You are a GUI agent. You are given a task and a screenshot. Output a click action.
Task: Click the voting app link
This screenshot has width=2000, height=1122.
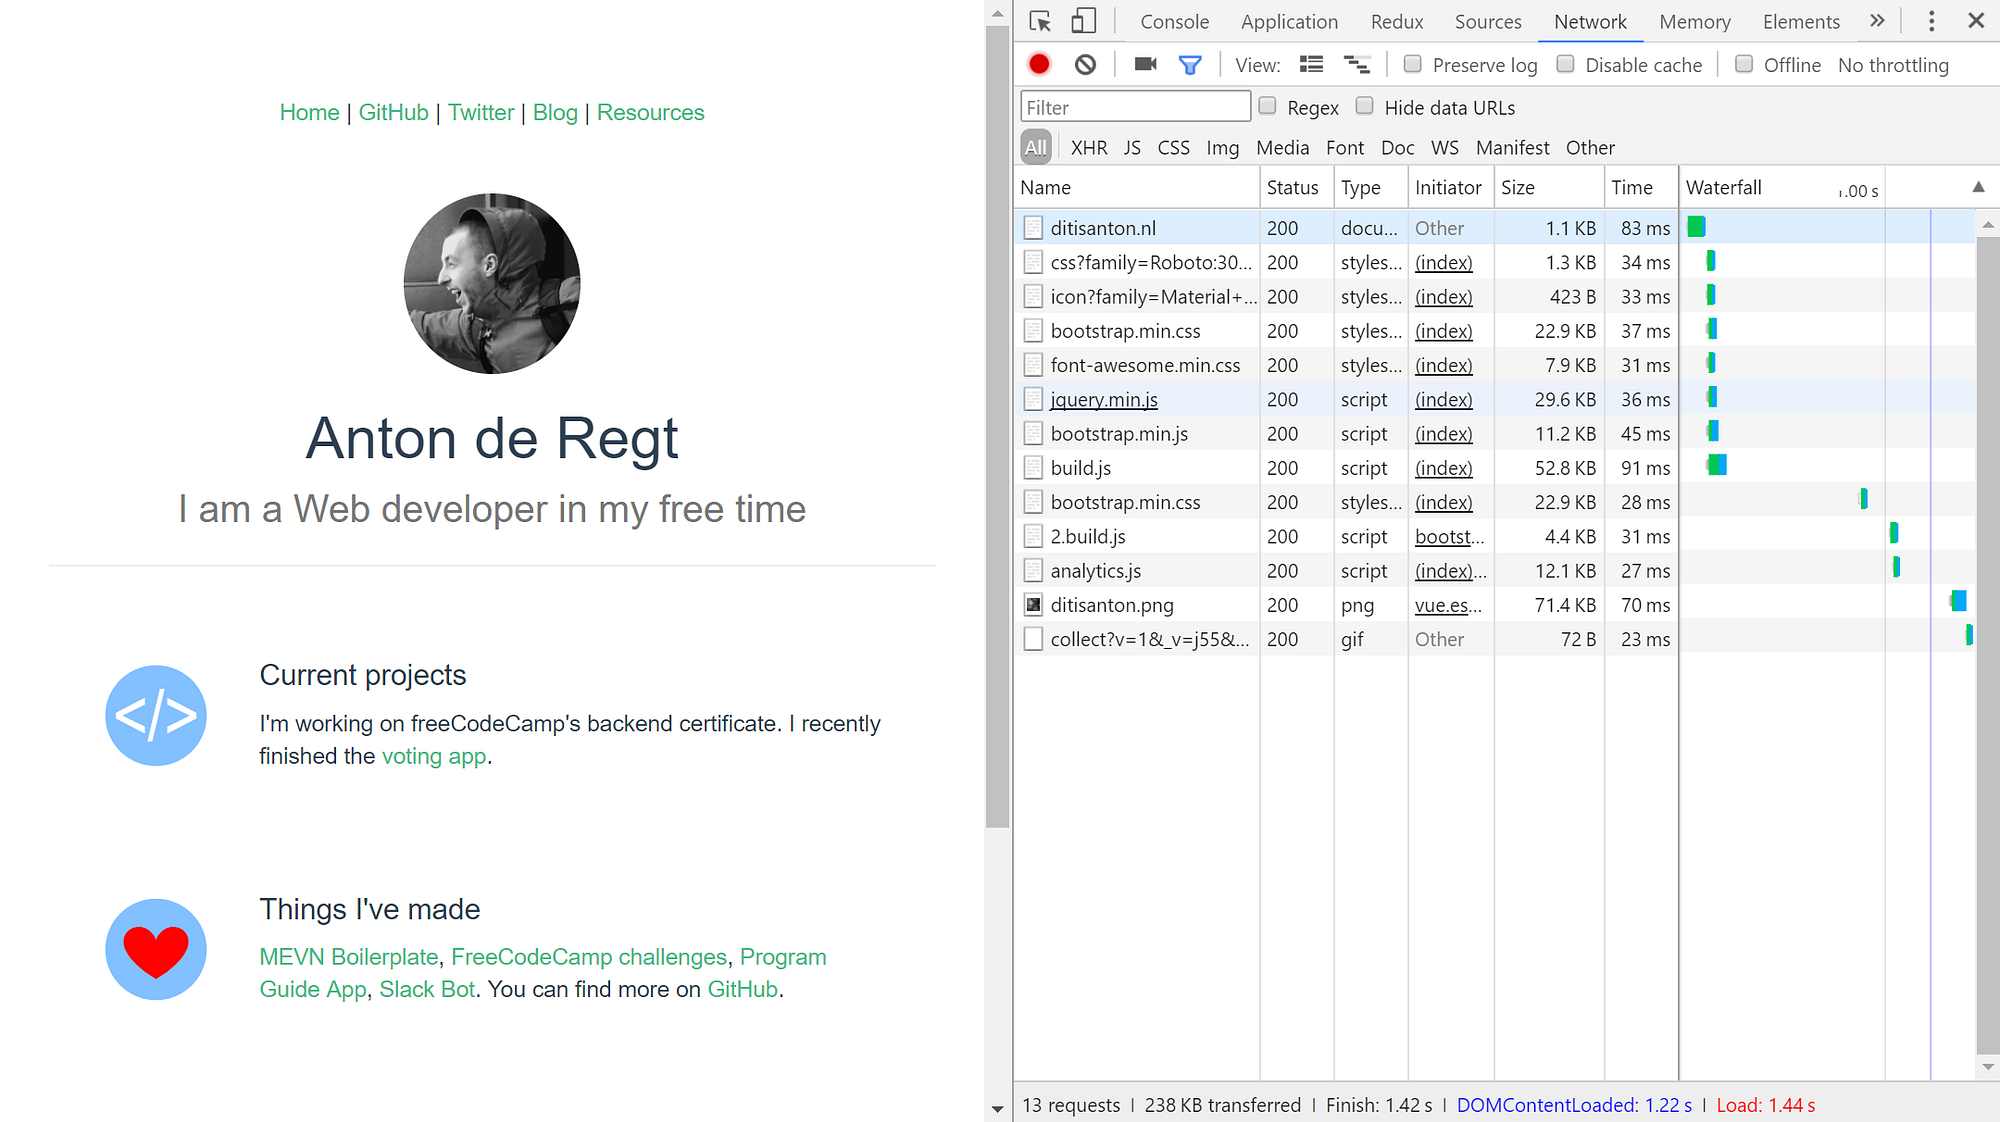[434, 756]
